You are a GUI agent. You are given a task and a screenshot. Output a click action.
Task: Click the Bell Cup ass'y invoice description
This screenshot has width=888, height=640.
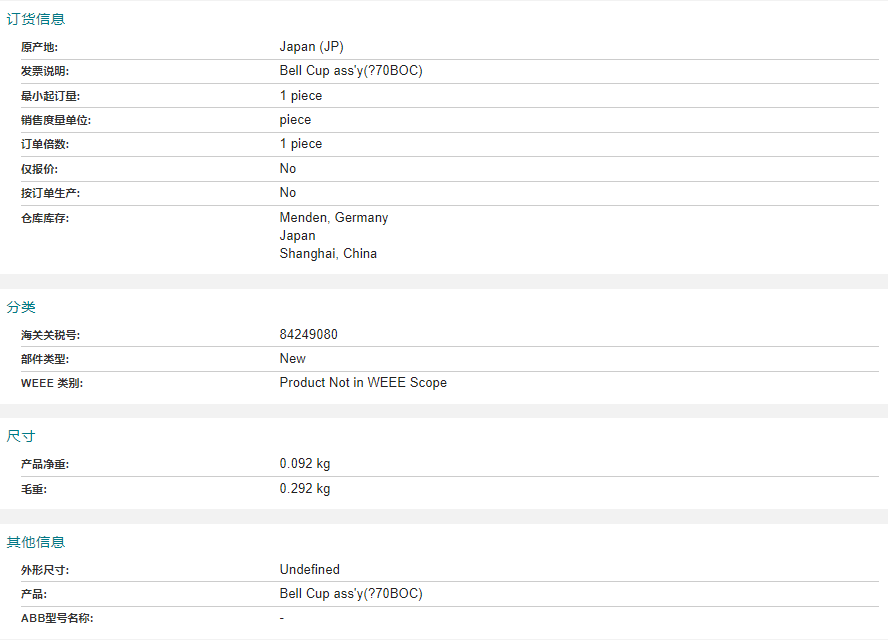point(351,71)
